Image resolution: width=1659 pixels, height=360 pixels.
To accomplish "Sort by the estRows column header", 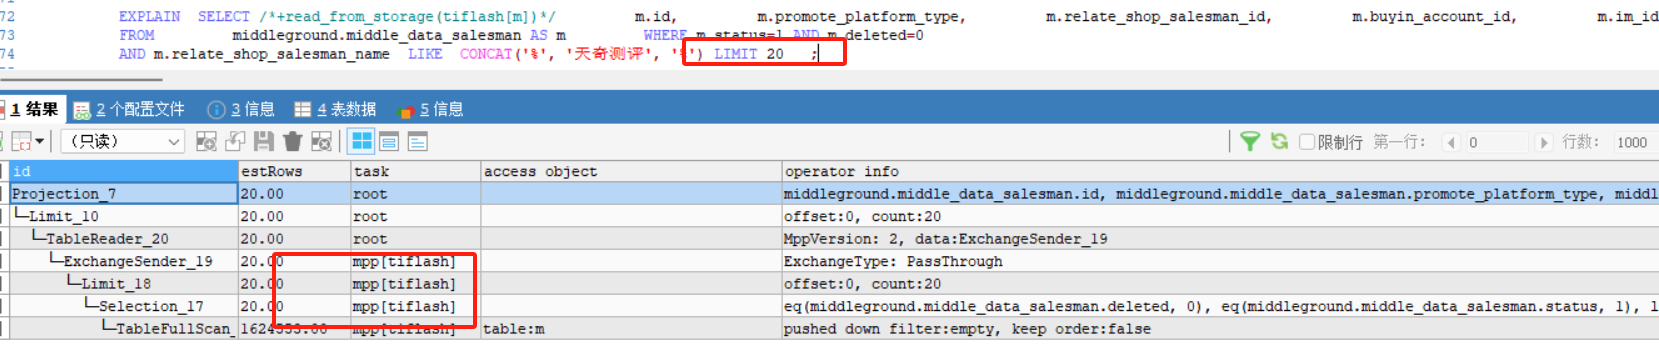I will coord(294,171).
